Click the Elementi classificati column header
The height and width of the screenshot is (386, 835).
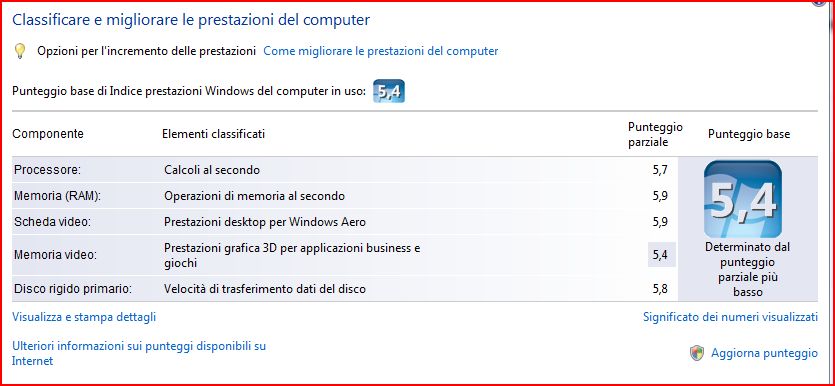pos(213,134)
